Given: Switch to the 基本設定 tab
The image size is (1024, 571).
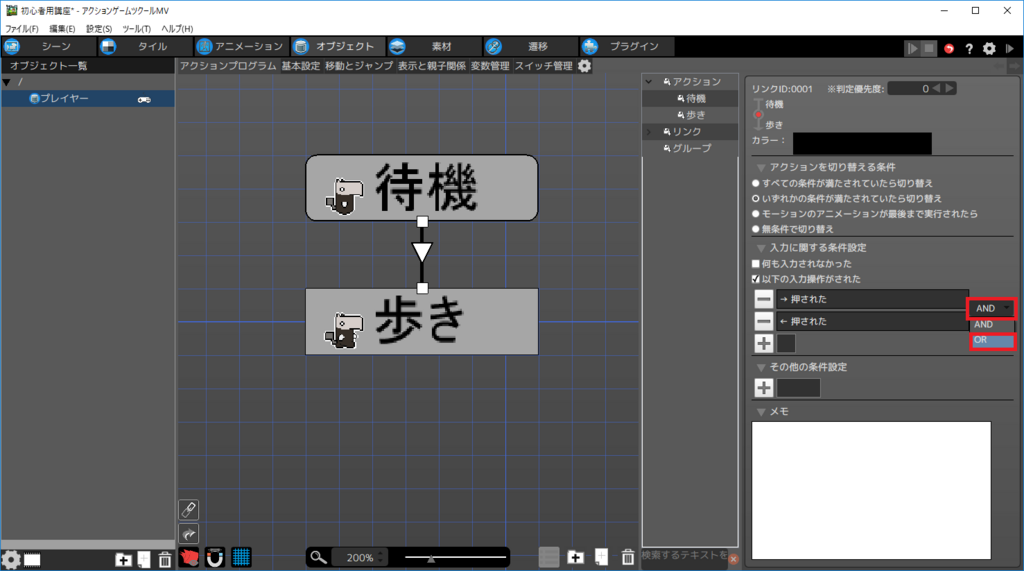Looking at the screenshot, I should [301, 66].
